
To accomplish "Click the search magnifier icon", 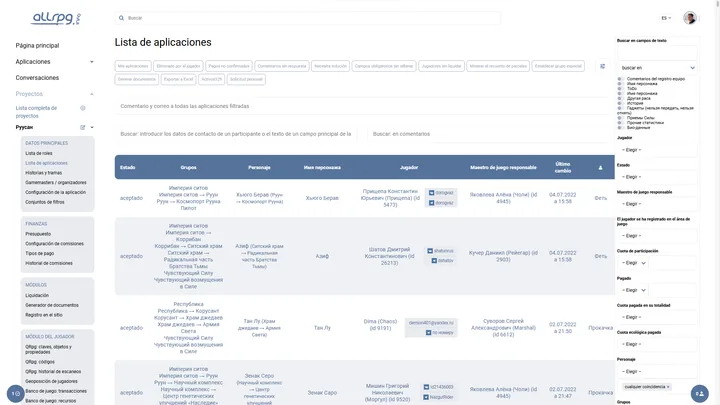I will [x=121, y=18].
